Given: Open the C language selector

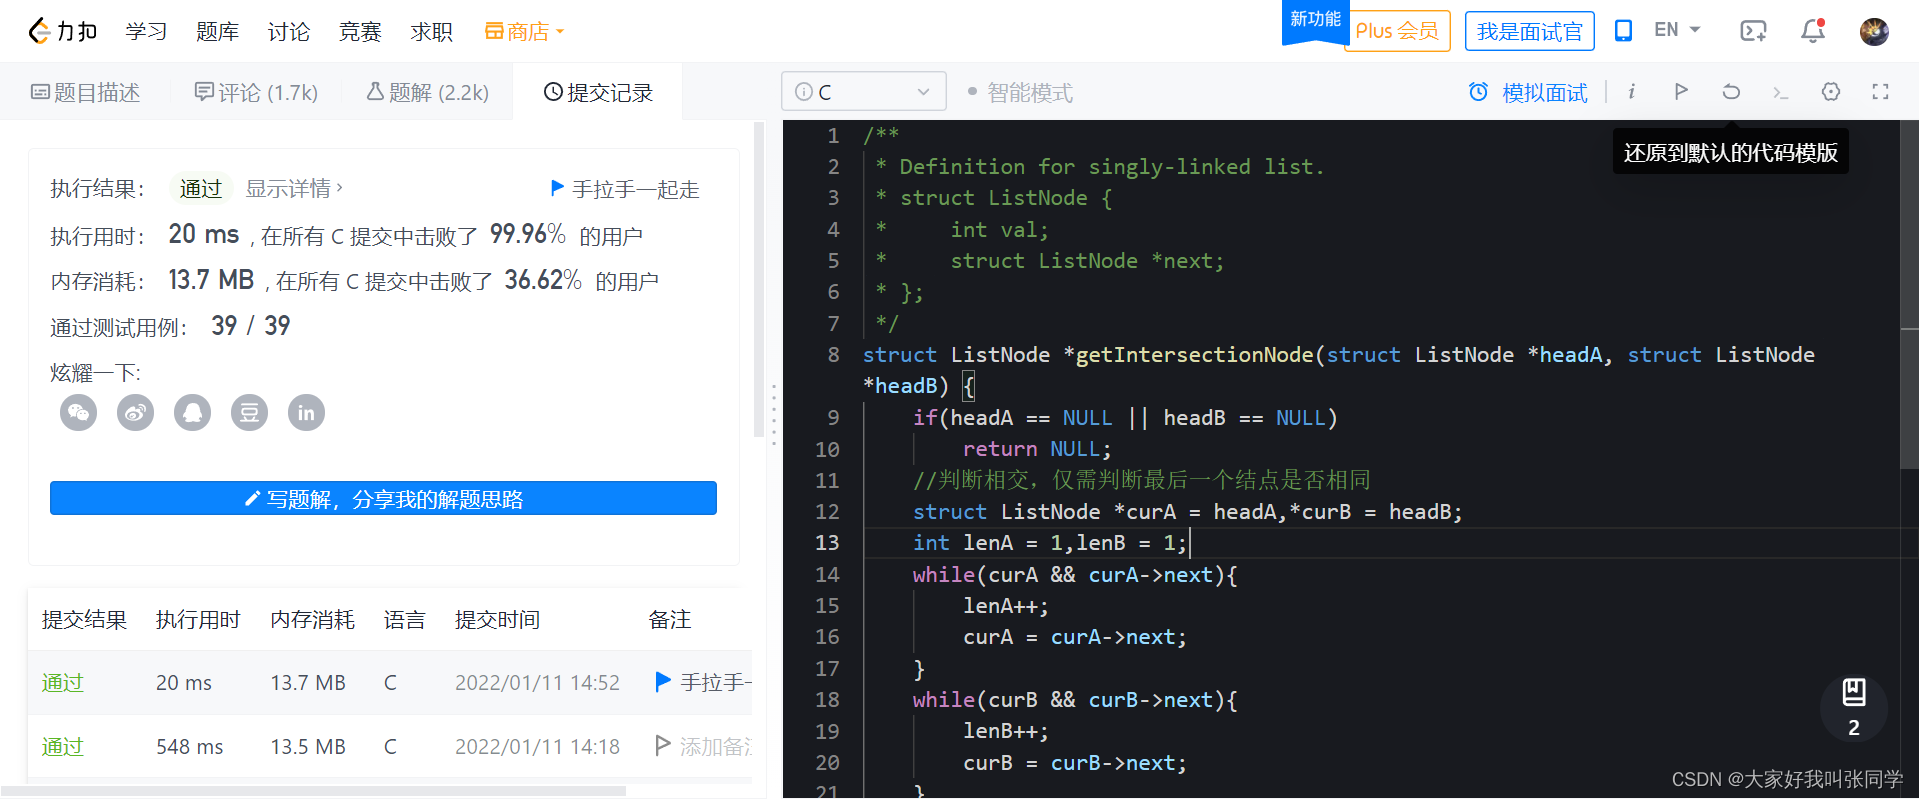Looking at the screenshot, I should tap(863, 92).
